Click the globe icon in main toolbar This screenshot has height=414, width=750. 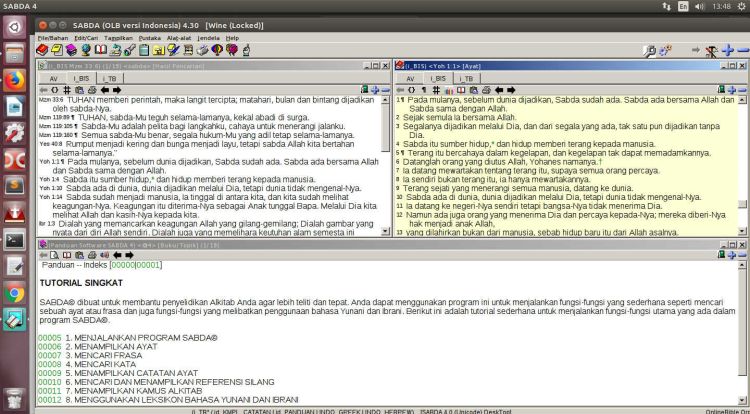pos(86,50)
